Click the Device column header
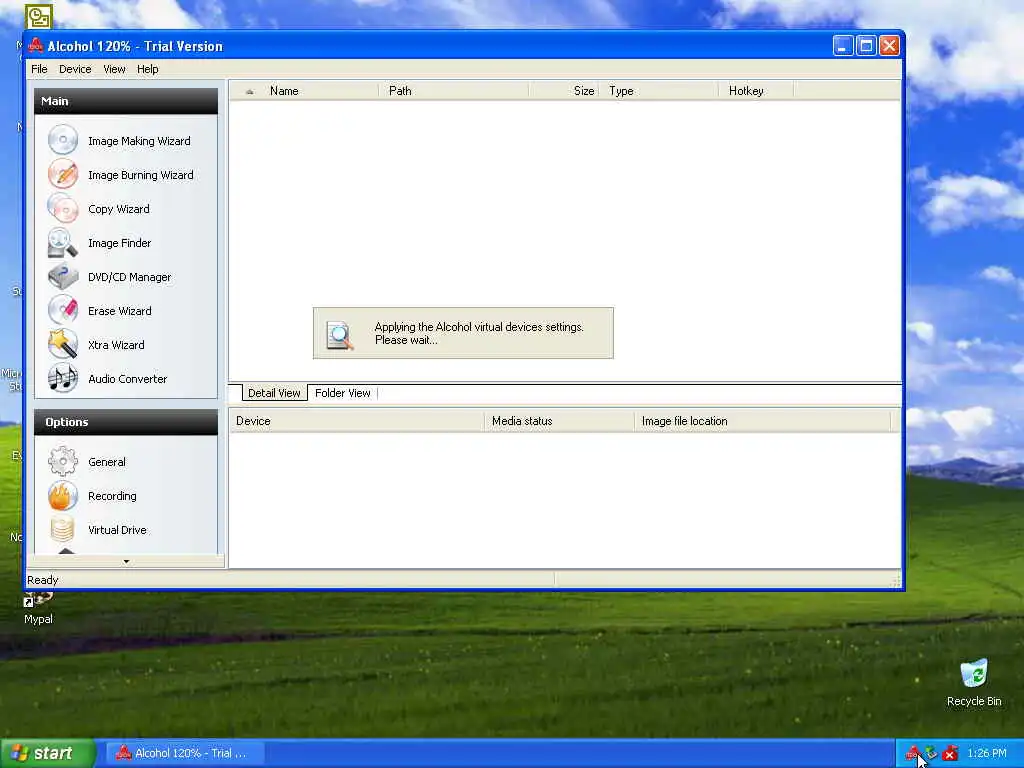This screenshot has height=768, width=1024. 357,421
